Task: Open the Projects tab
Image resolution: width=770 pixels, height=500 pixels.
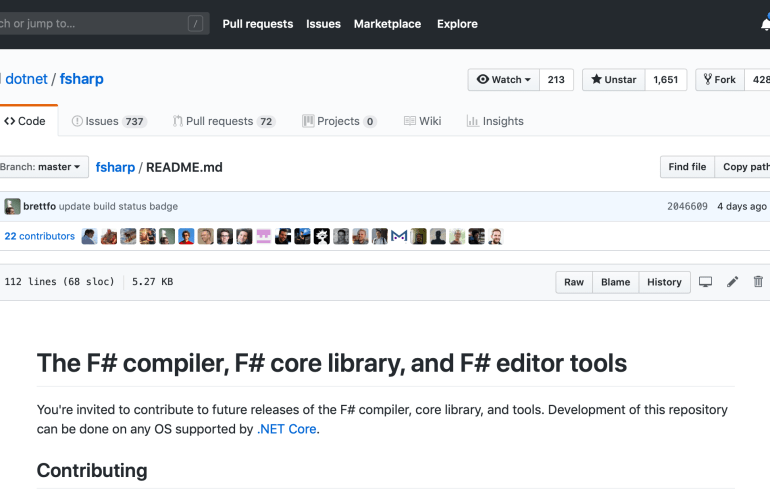Action: point(339,121)
